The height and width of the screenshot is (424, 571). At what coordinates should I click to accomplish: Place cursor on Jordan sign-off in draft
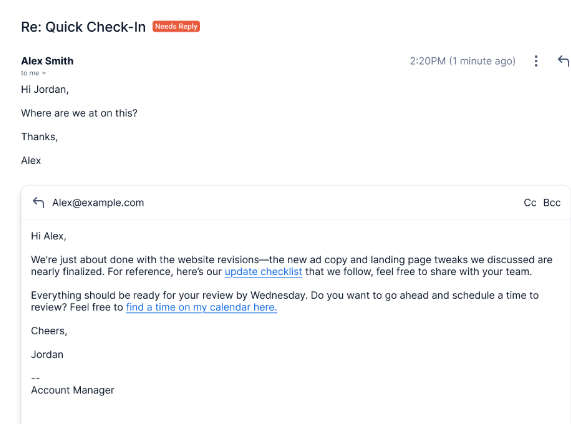47,354
